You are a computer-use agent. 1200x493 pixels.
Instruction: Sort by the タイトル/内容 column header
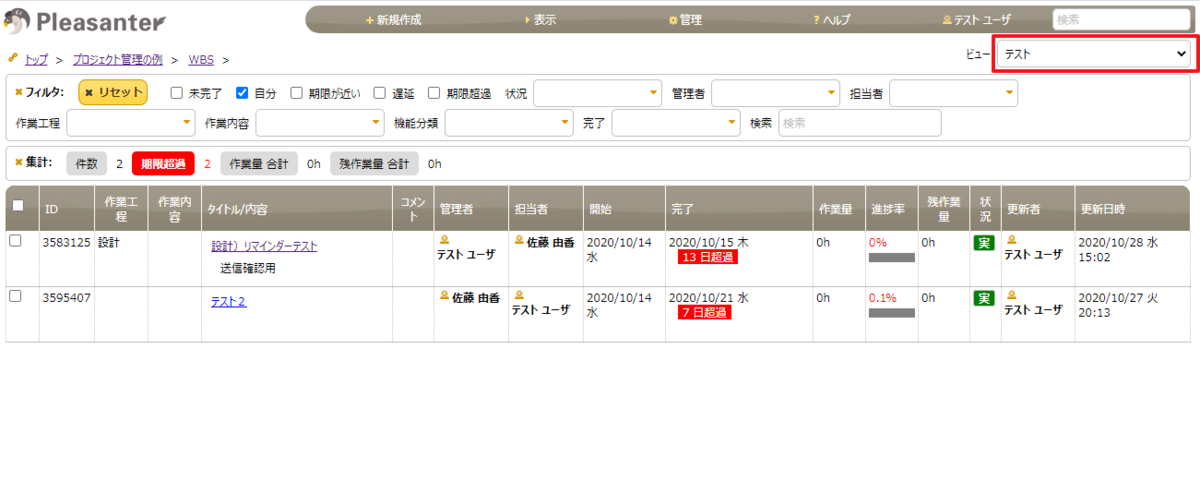[296, 209]
